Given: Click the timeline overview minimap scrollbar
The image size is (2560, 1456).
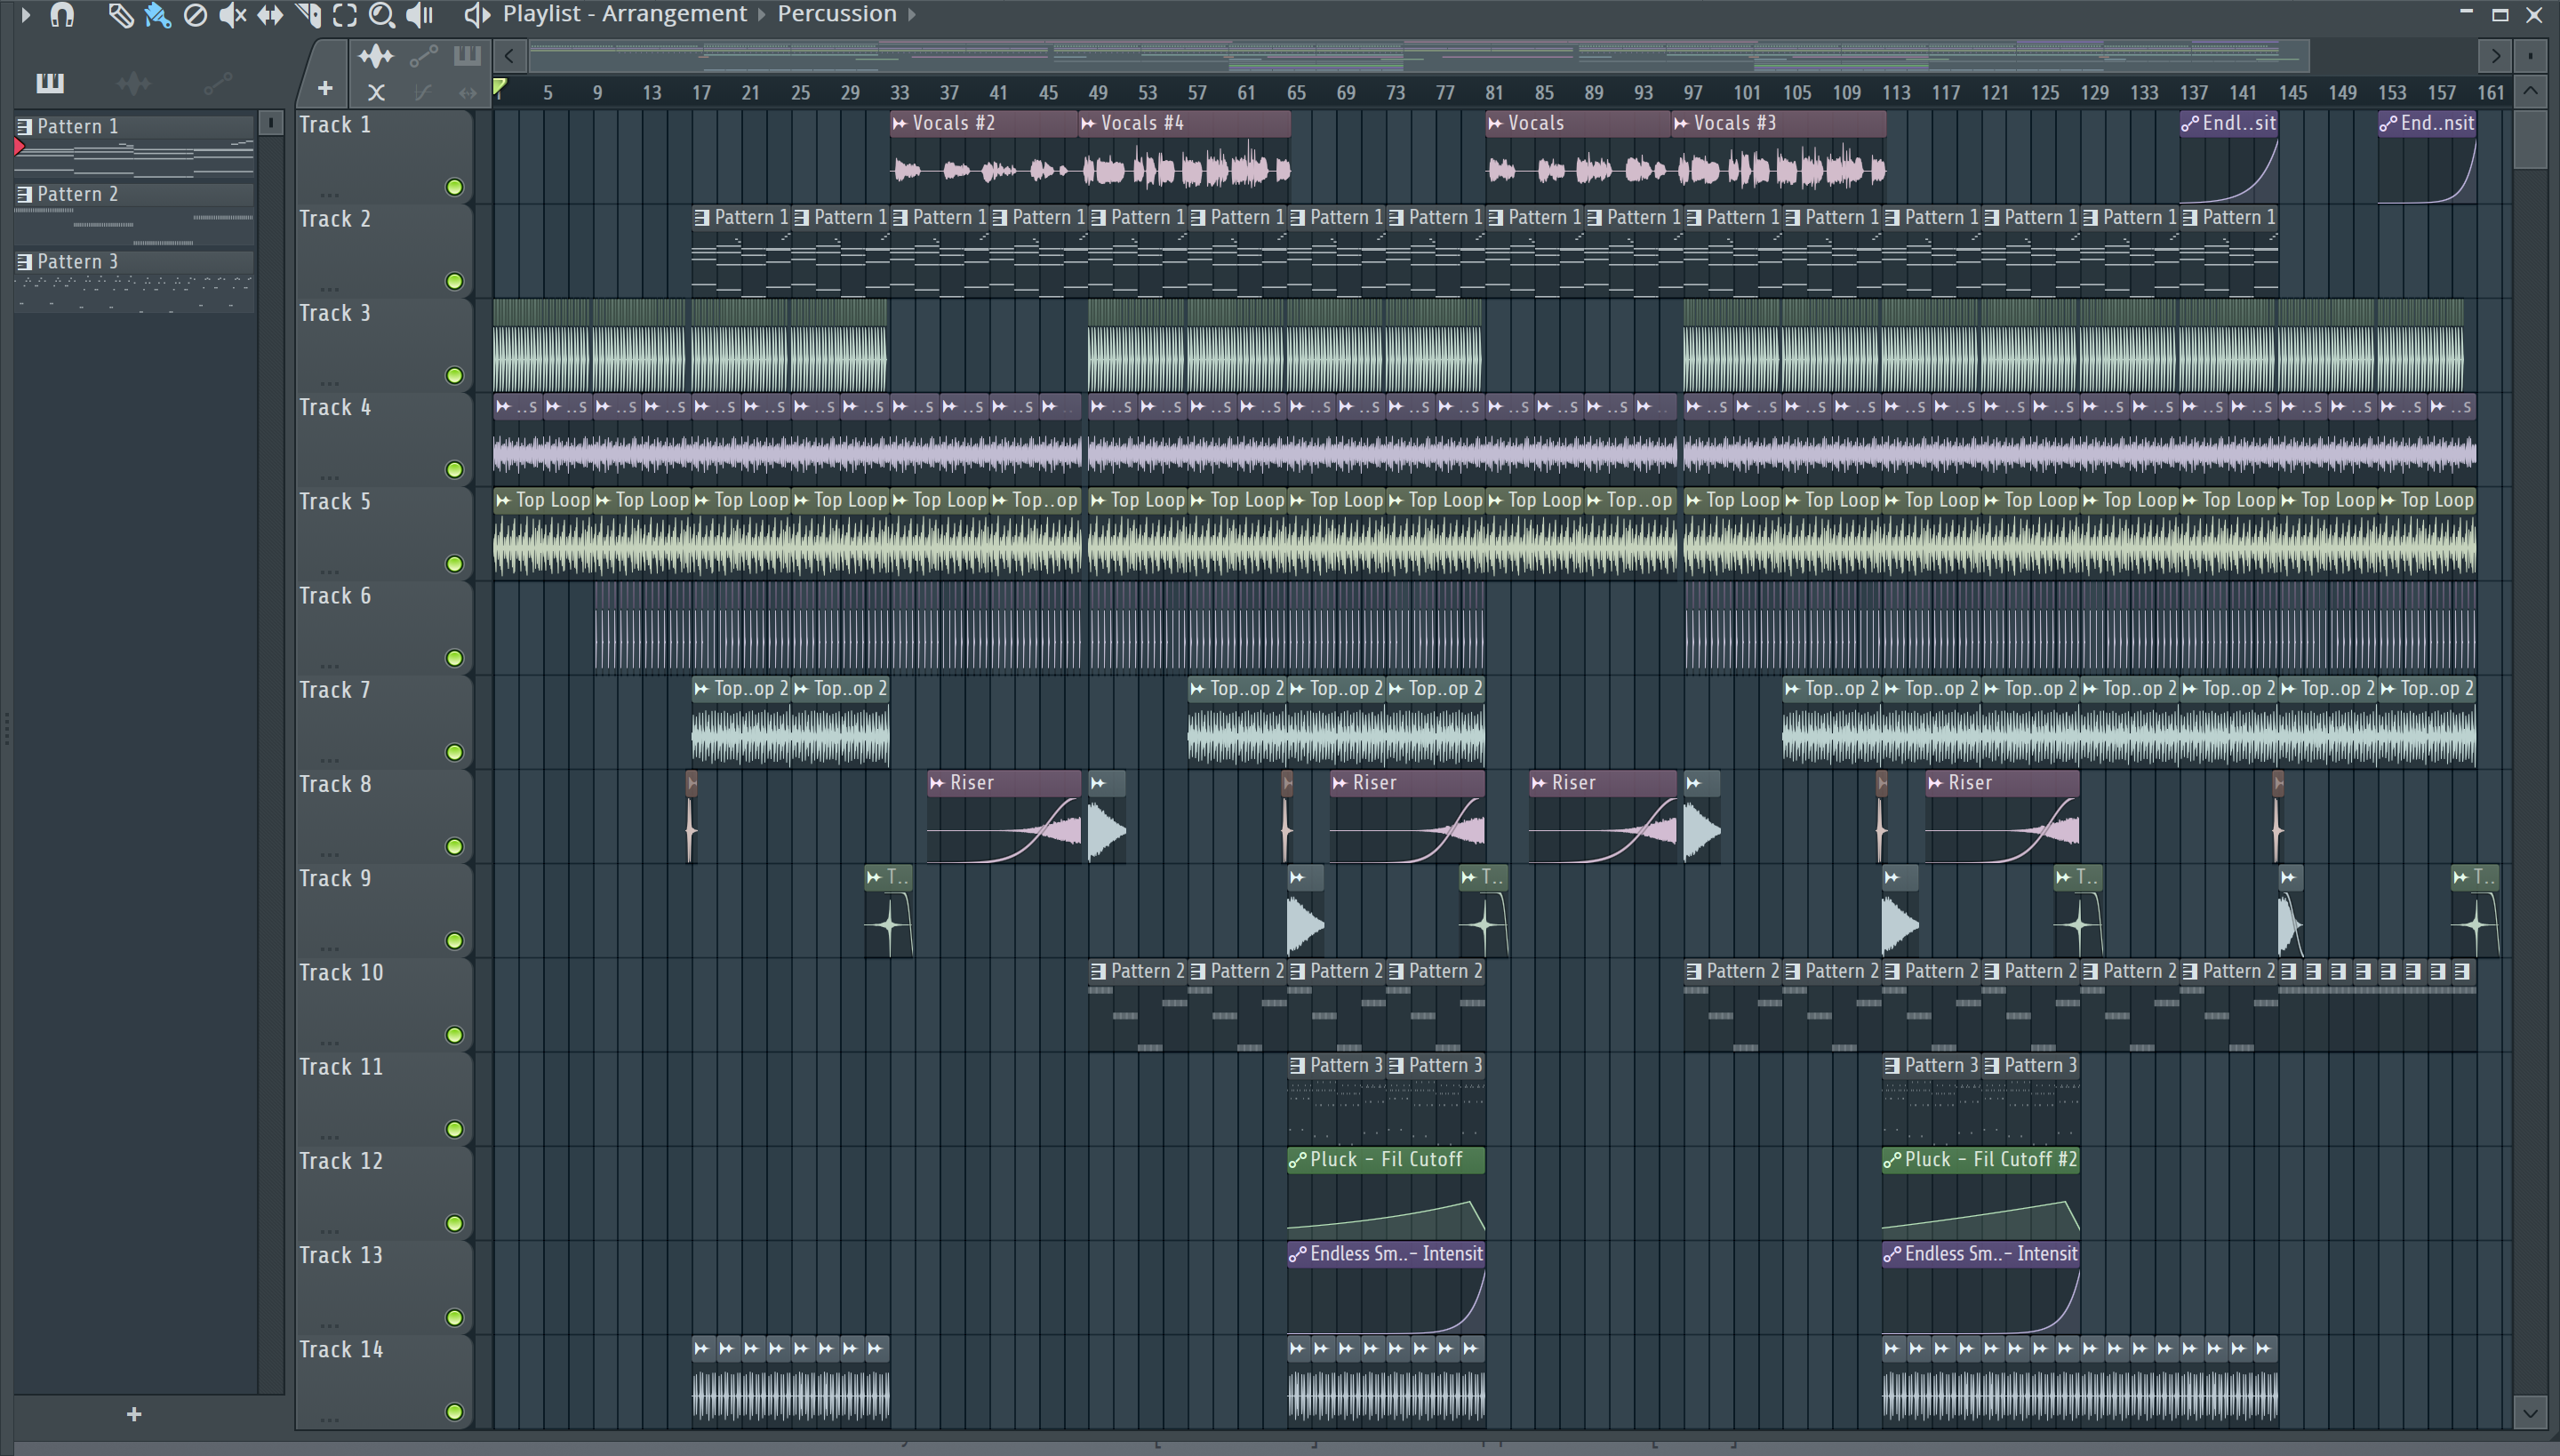Looking at the screenshot, I should [1419, 56].
